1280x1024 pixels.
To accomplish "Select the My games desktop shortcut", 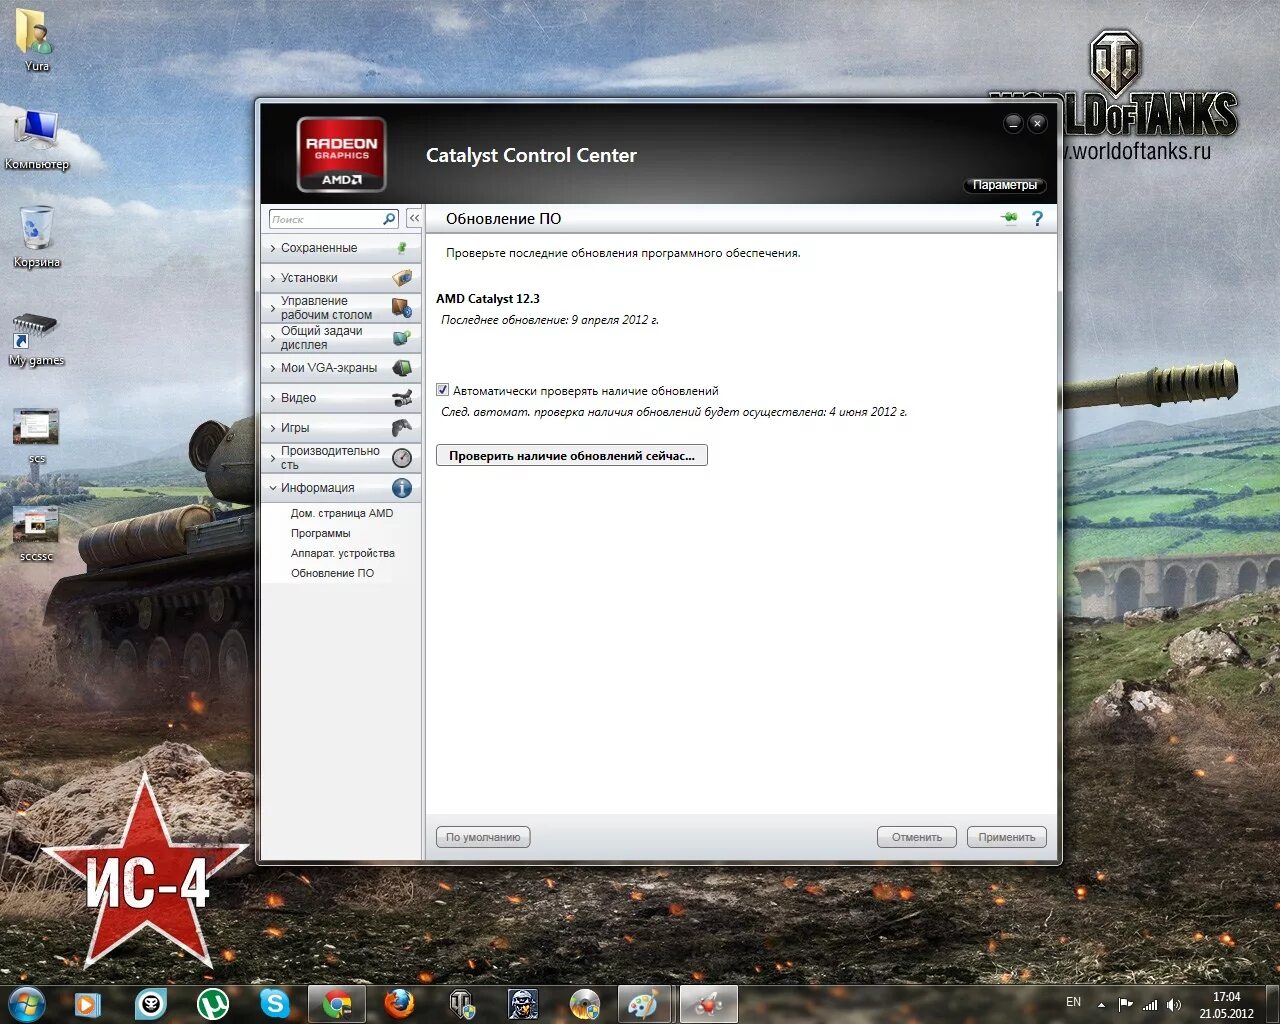I will tap(36, 340).
